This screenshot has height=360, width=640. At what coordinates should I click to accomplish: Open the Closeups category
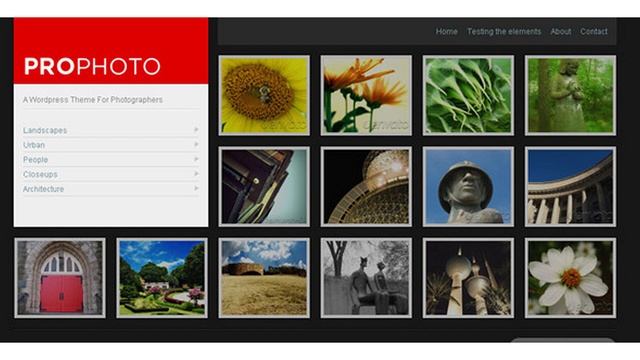point(40,174)
